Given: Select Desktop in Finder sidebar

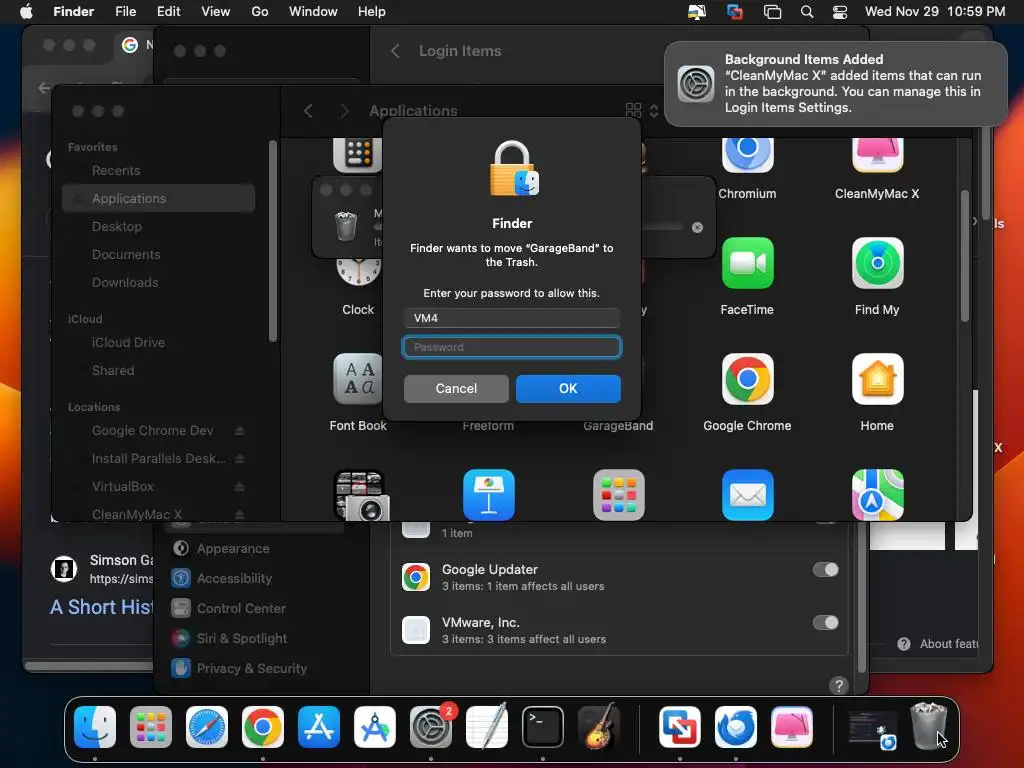Looking at the screenshot, I should click(x=116, y=227).
